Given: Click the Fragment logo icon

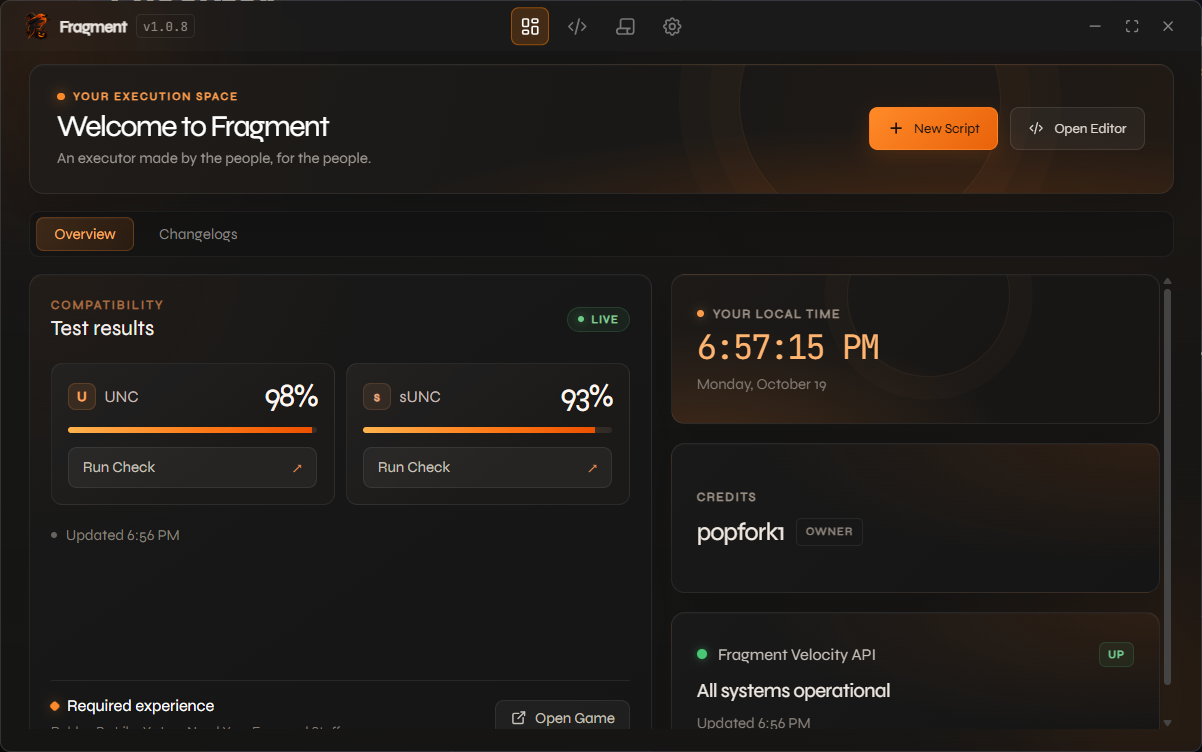Looking at the screenshot, I should point(36,26).
